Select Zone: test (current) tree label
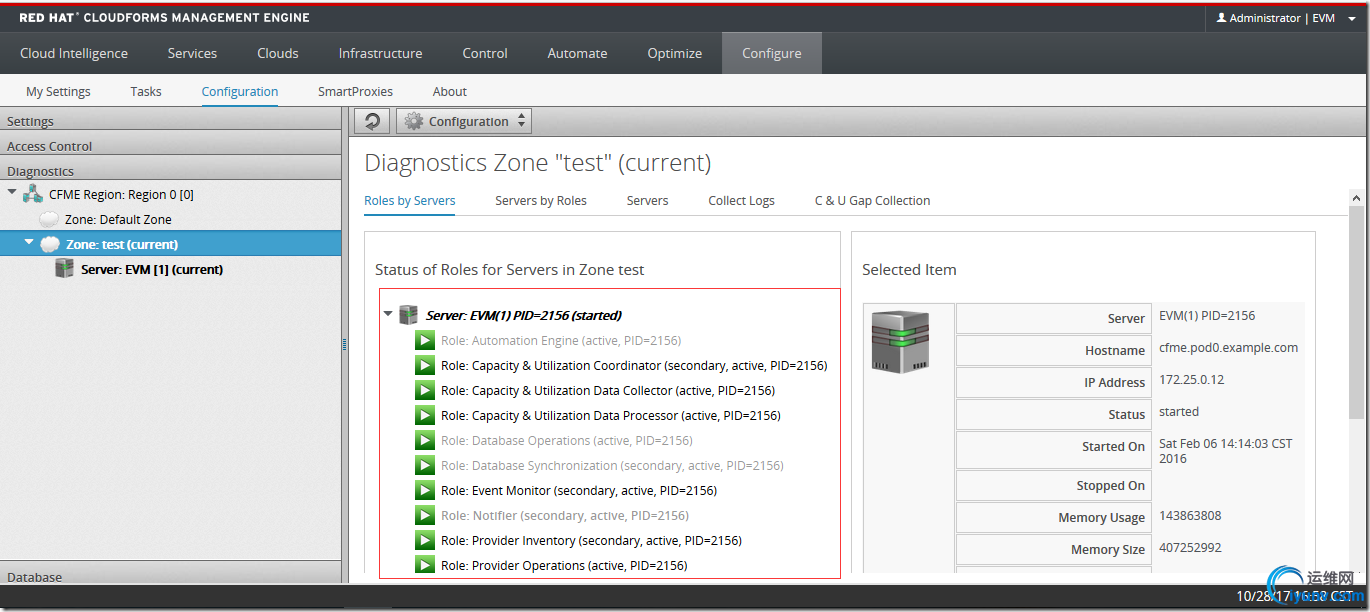Viewport: 1370px width, 612px height. pos(122,244)
